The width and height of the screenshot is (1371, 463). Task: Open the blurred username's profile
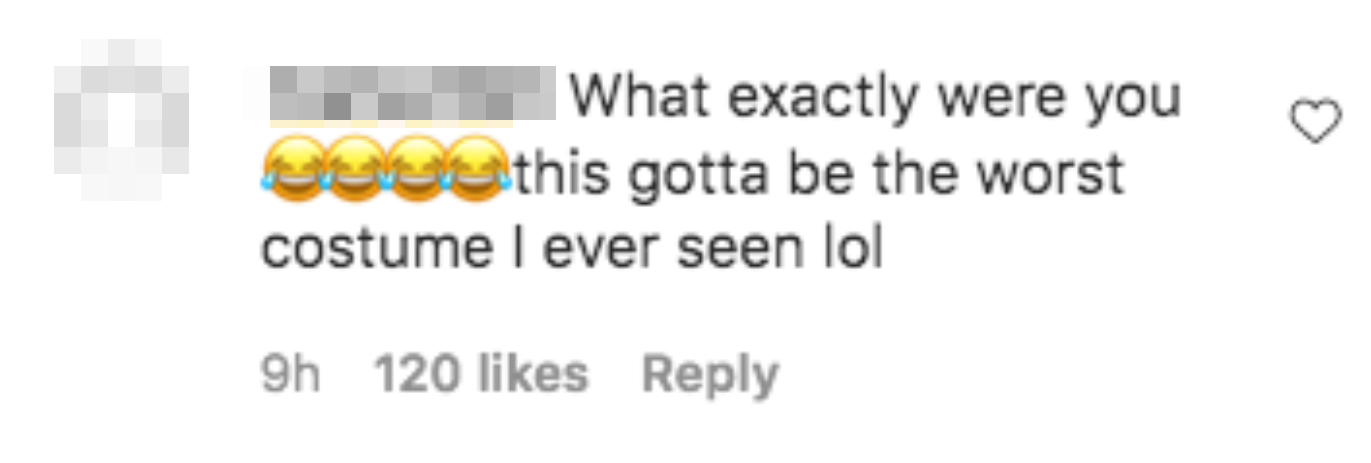coord(414,95)
